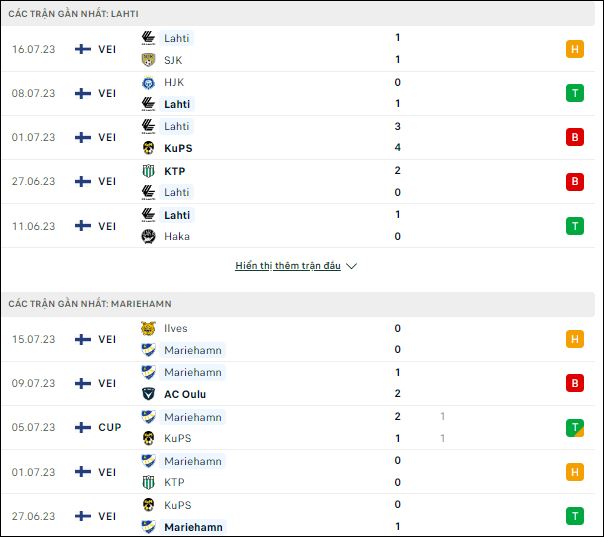The width and height of the screenshot is (604, 537).
Task: Expand more matches via the chevron arrow
Action: 351,266
